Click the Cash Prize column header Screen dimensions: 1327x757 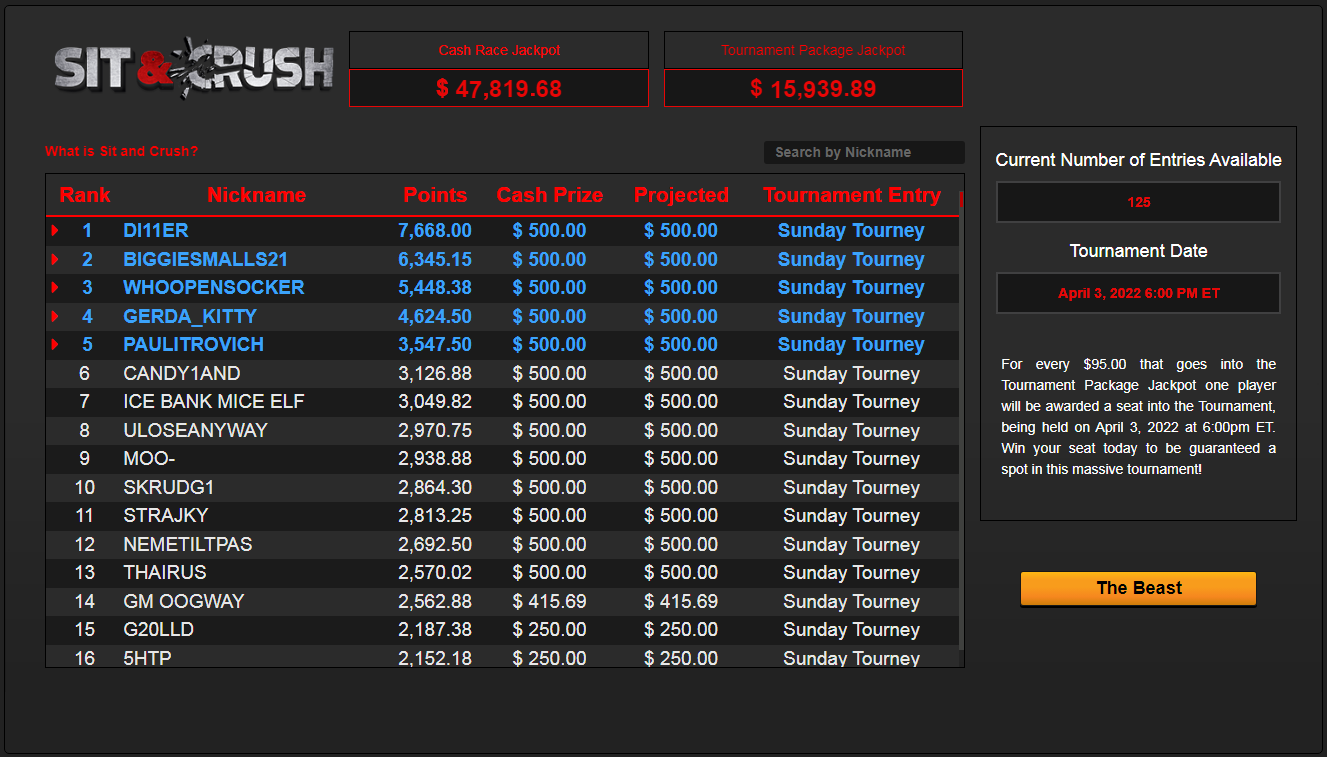coord(550,195)
